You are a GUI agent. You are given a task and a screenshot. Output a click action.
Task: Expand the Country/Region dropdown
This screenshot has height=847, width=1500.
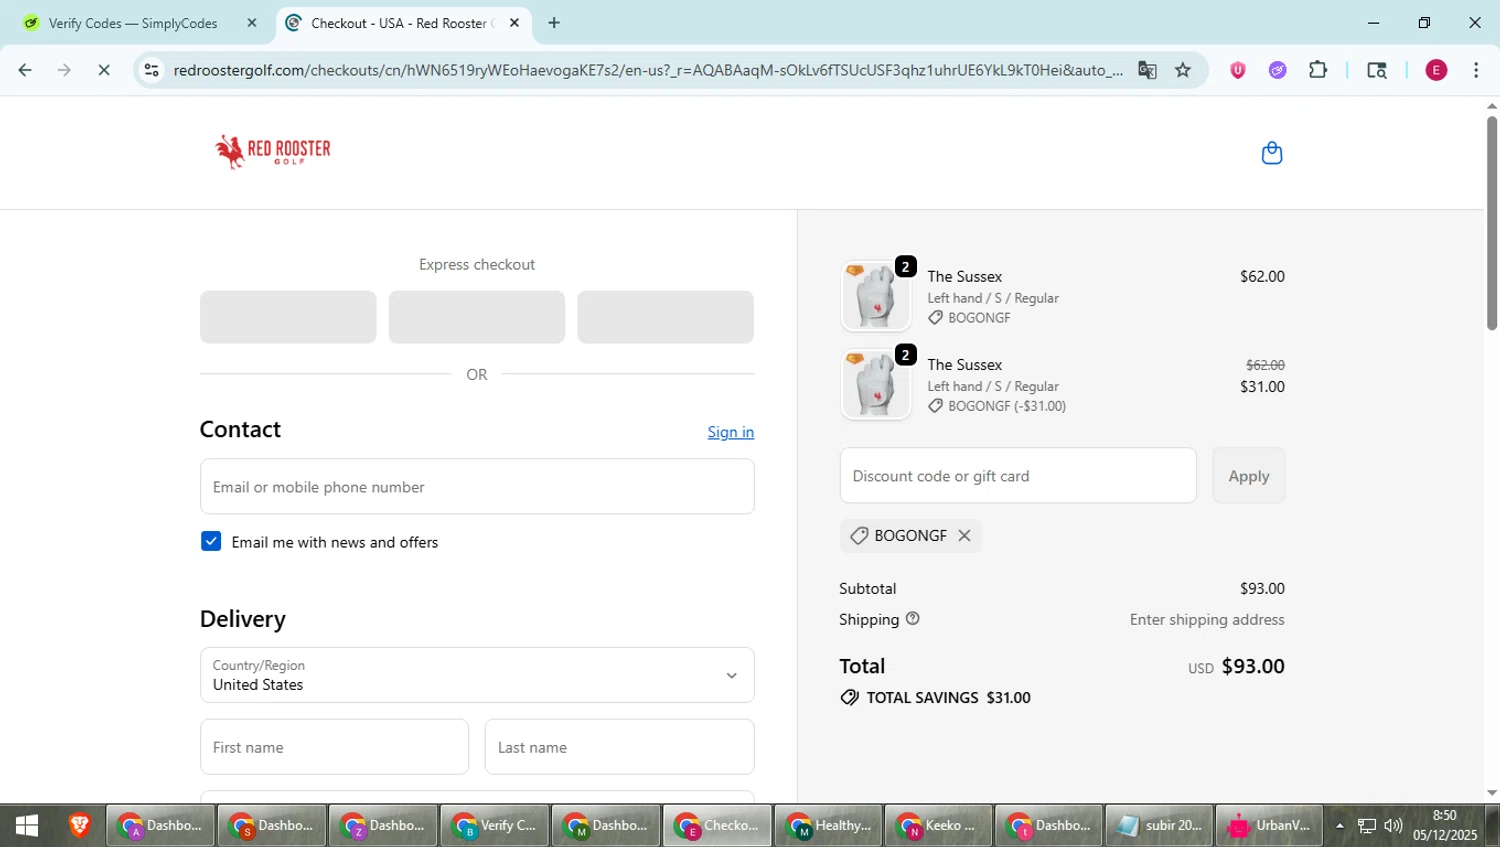coord(477,675)
